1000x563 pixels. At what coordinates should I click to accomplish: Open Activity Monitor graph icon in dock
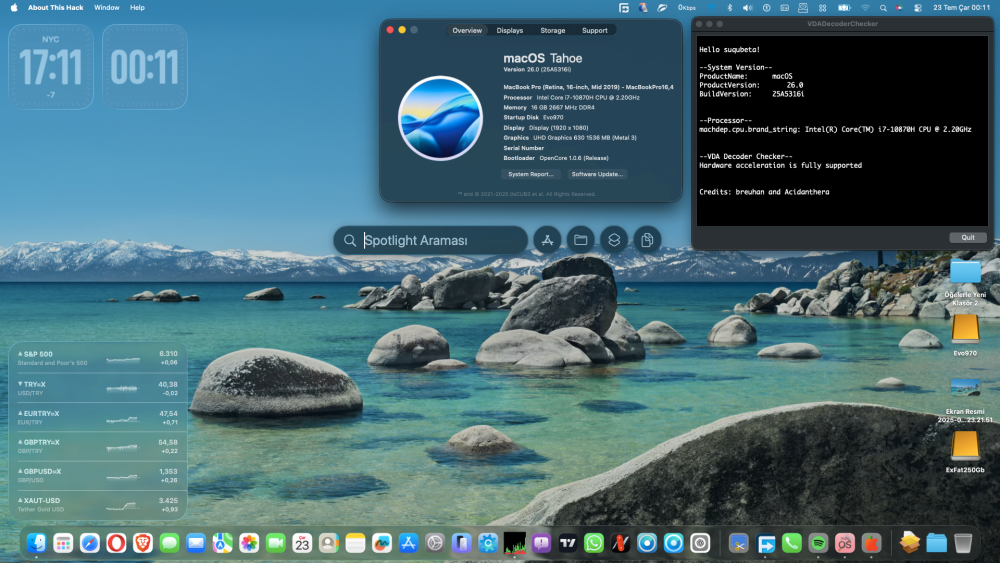point(515,543)
